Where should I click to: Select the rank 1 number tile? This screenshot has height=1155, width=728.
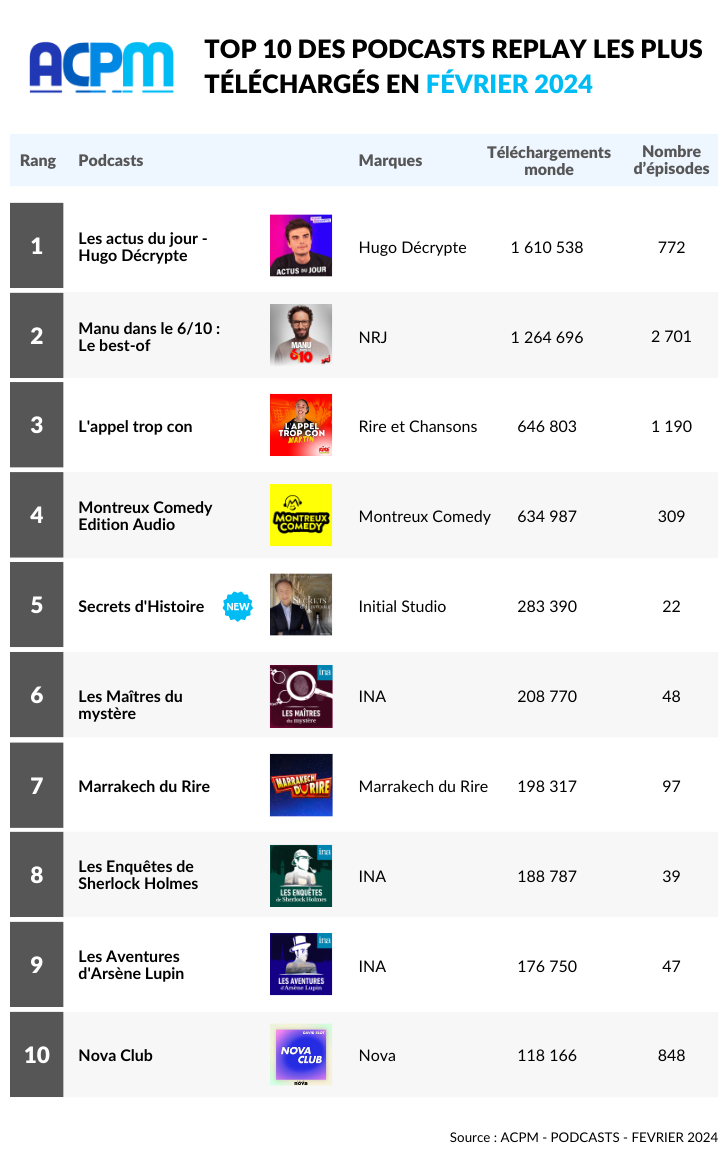[37, 245]
